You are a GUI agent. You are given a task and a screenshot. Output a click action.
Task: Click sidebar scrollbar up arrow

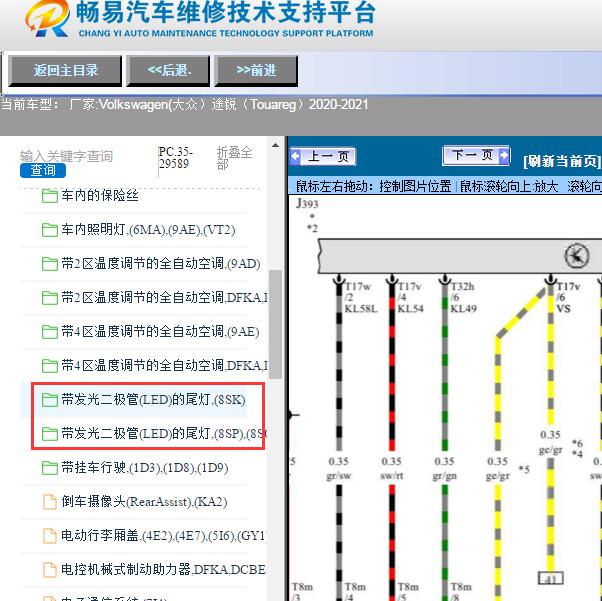(x=275, y=145)
